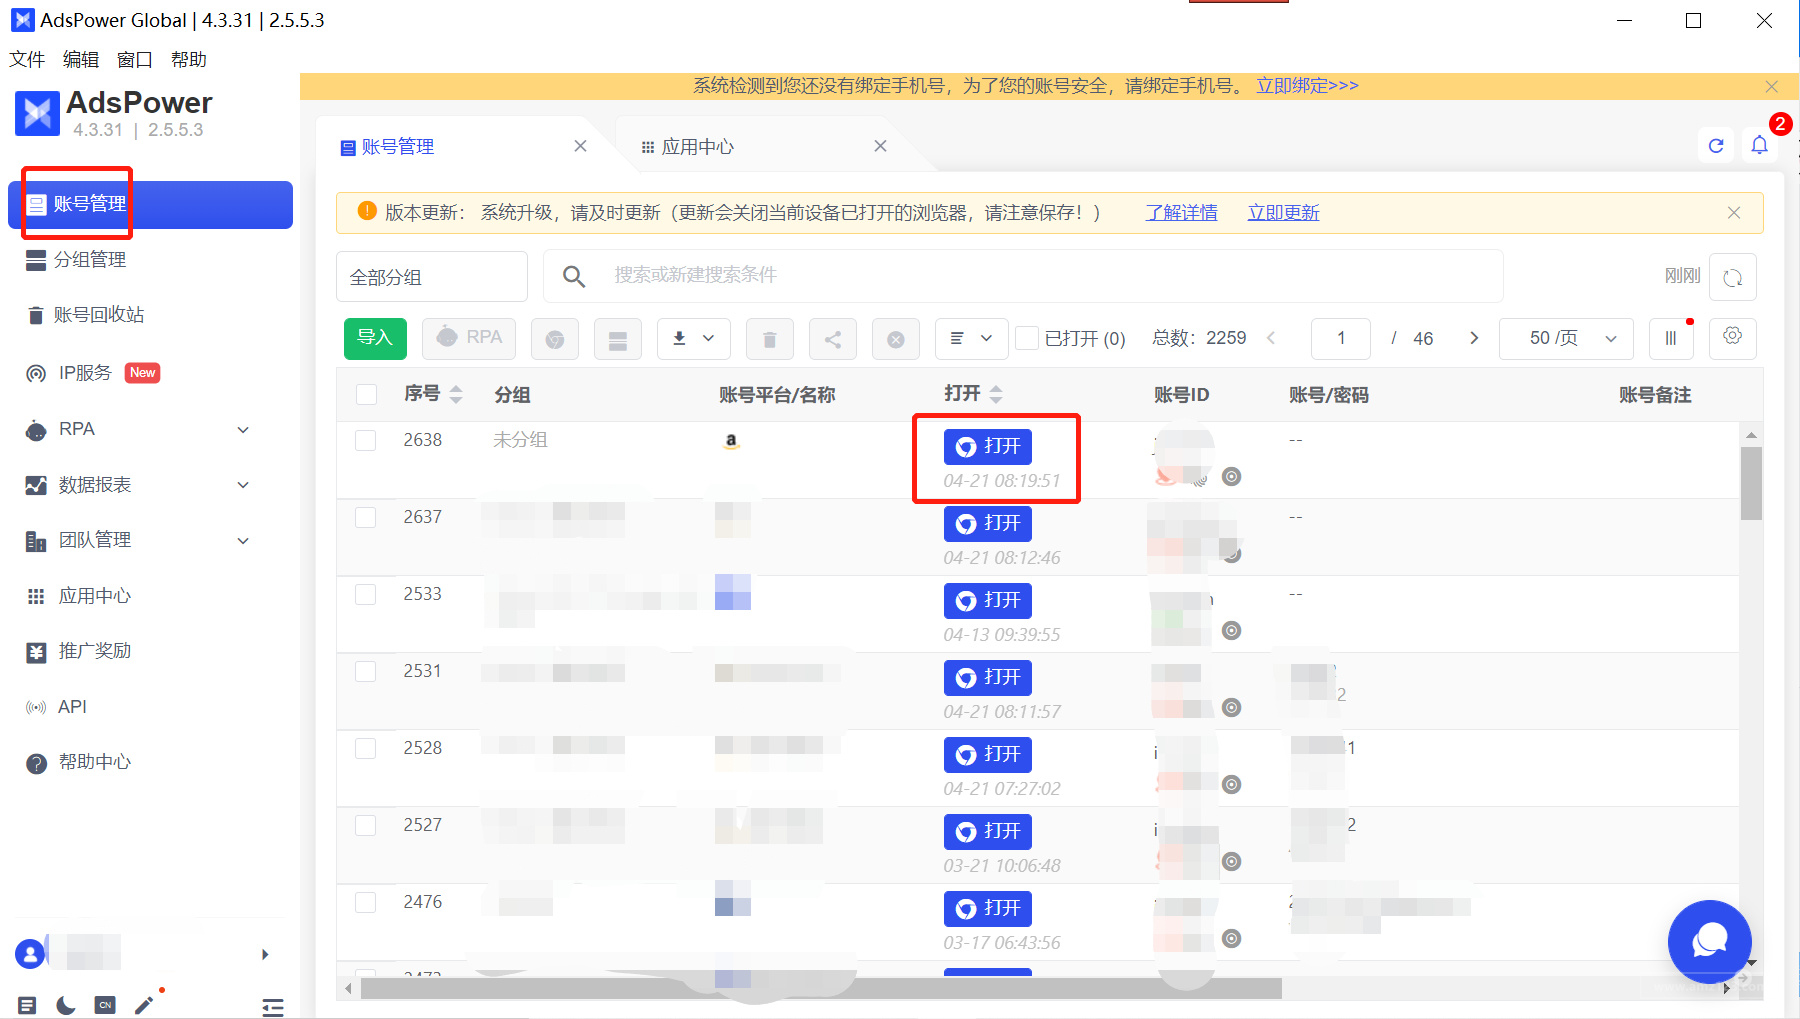This screenshot has width=1800, height=1019.
Task: Click the 立即更新 link
Action: [1283, 213]
